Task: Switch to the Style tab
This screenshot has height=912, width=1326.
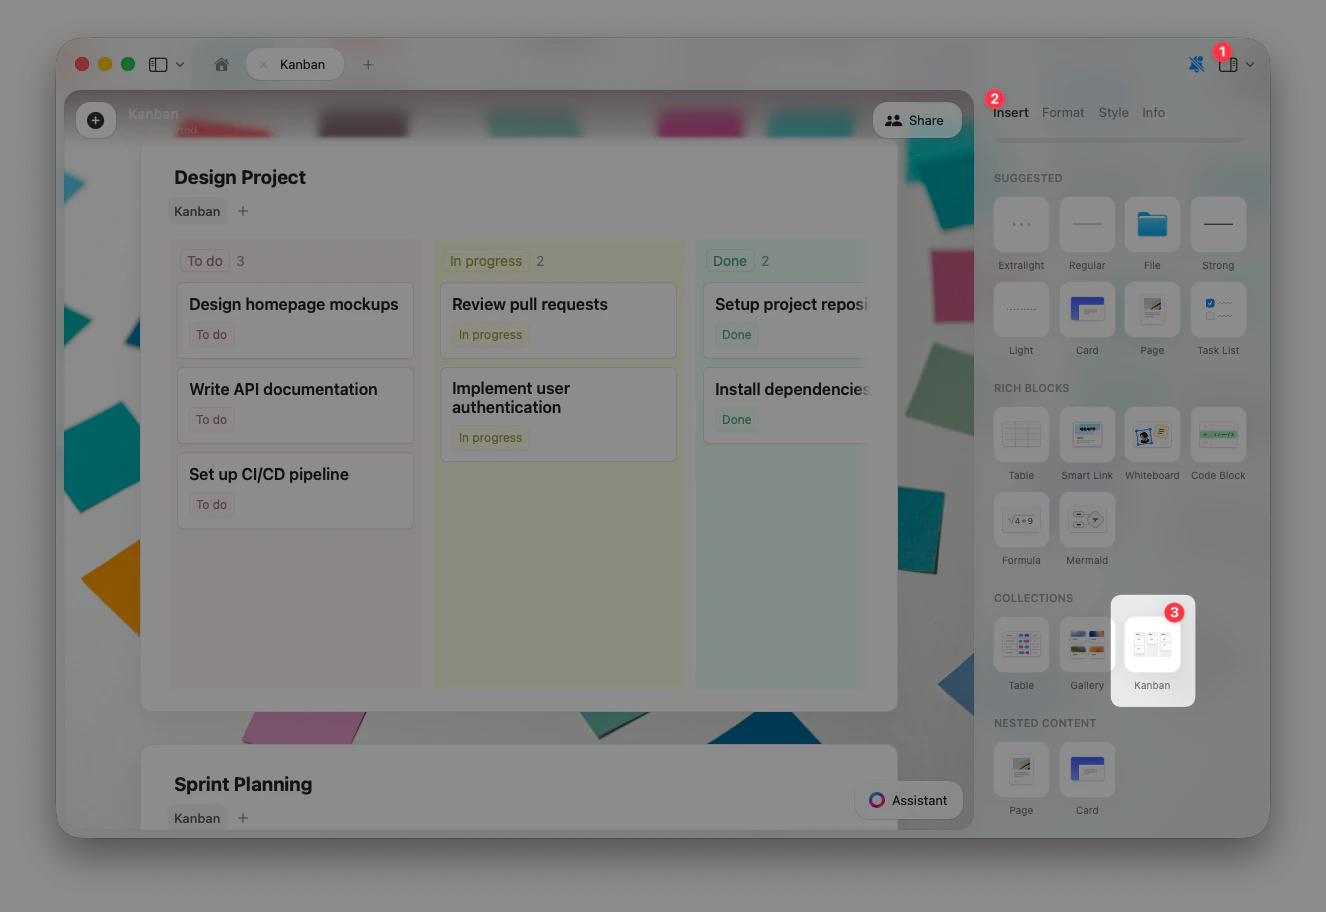Action: point(1113,112)
